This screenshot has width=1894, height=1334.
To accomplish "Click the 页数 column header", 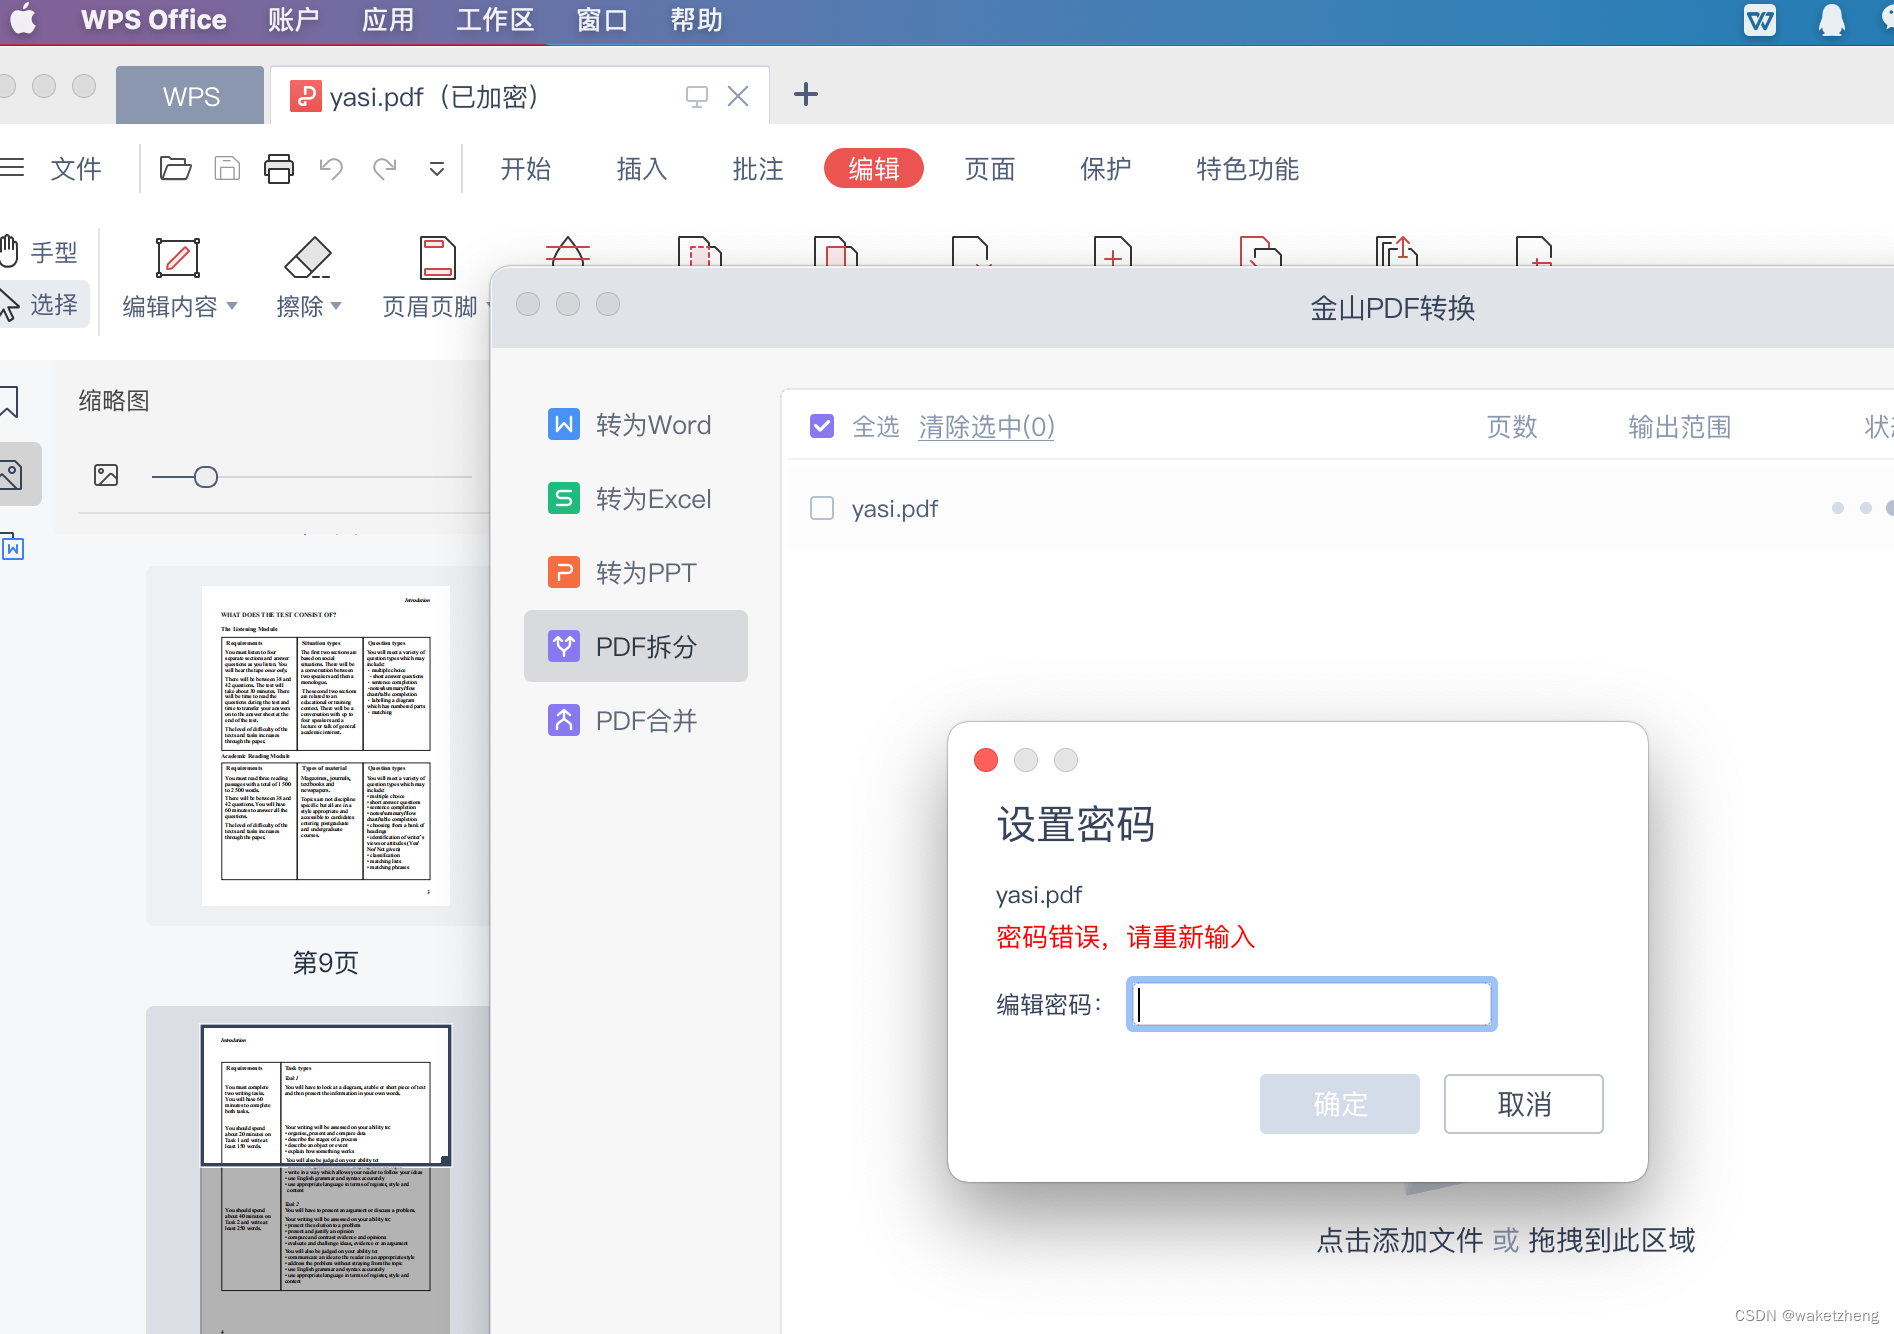I will (x=1512, y=427).
